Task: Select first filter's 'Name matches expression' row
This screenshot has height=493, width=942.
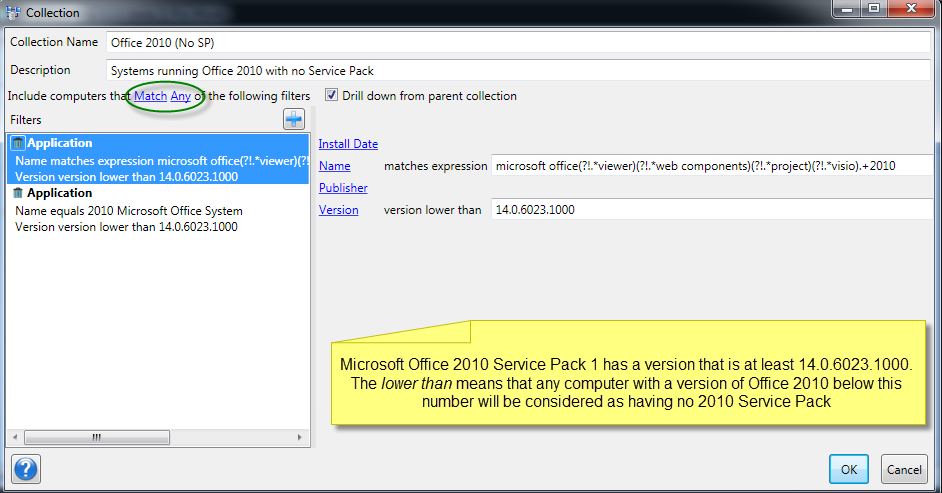Action: pyautogui.click(x=161, y=161)
